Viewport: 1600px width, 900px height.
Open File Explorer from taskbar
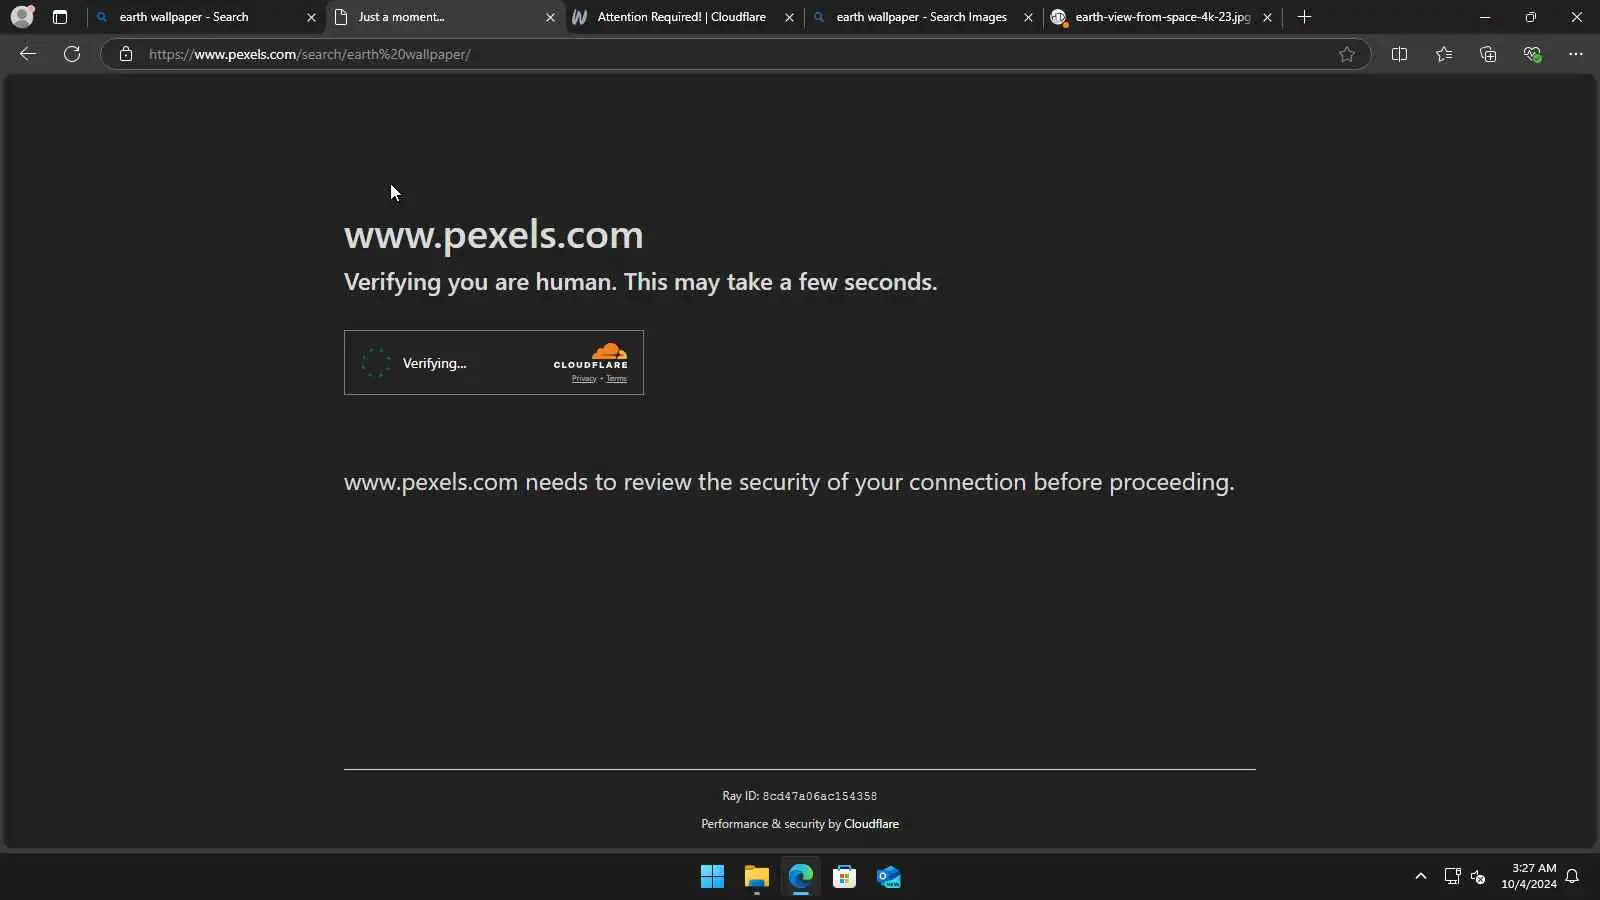(756, 877)
